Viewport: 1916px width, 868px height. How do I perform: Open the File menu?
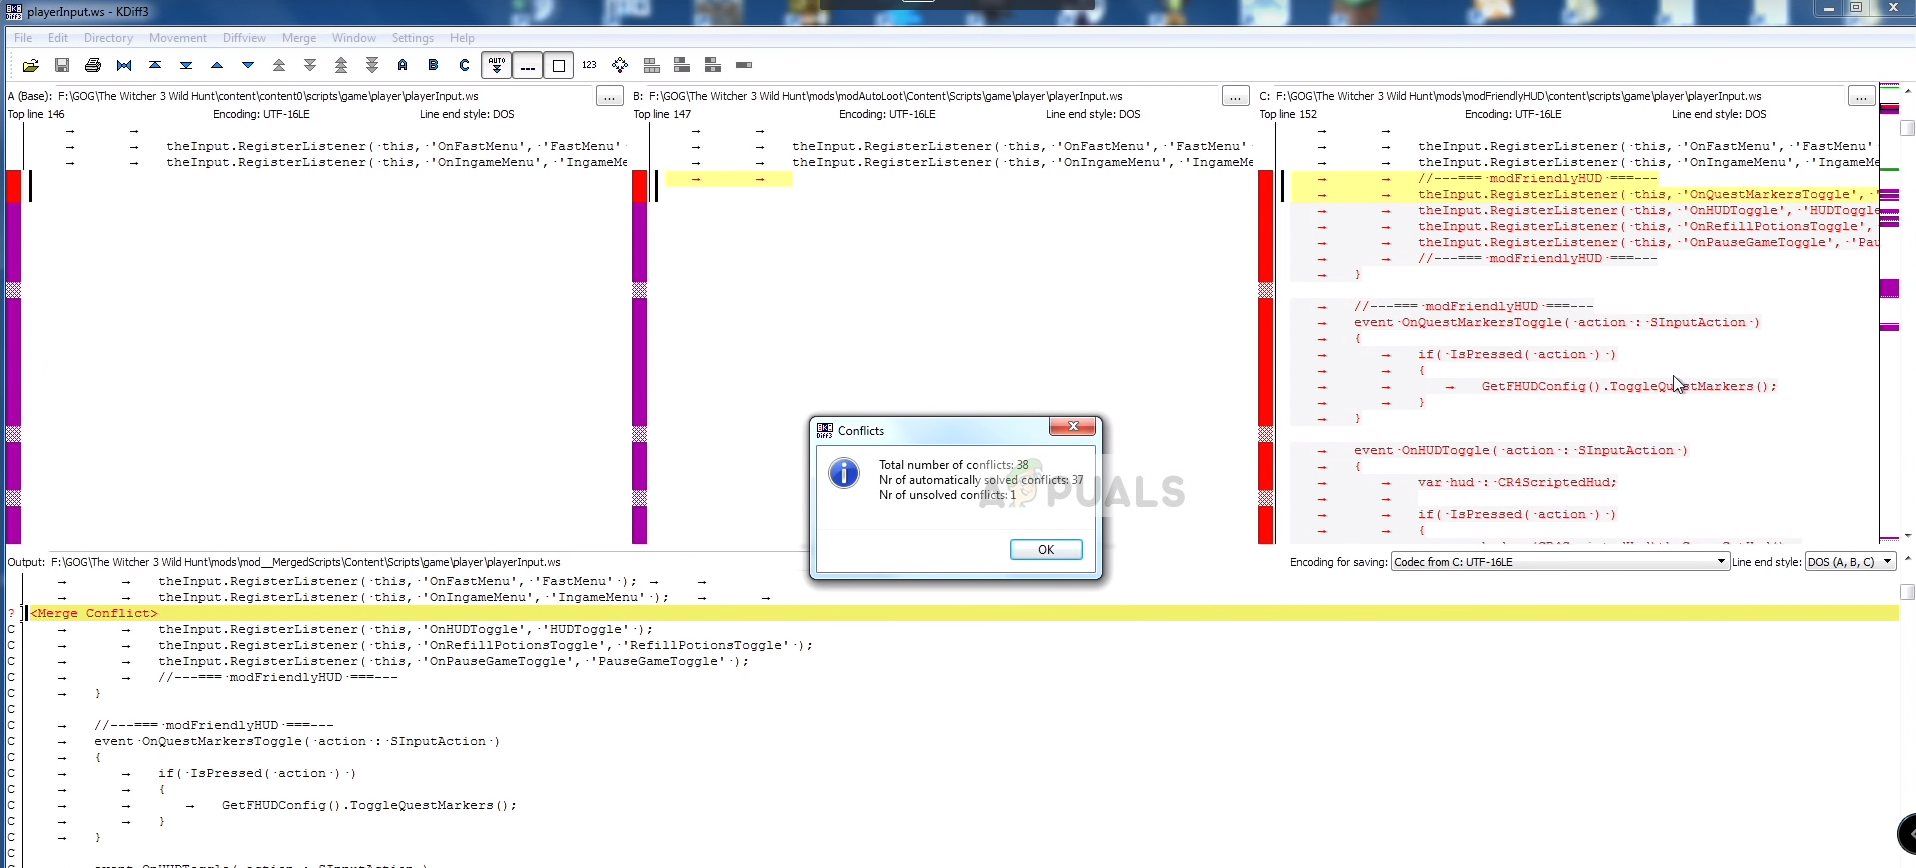[23, 38]
